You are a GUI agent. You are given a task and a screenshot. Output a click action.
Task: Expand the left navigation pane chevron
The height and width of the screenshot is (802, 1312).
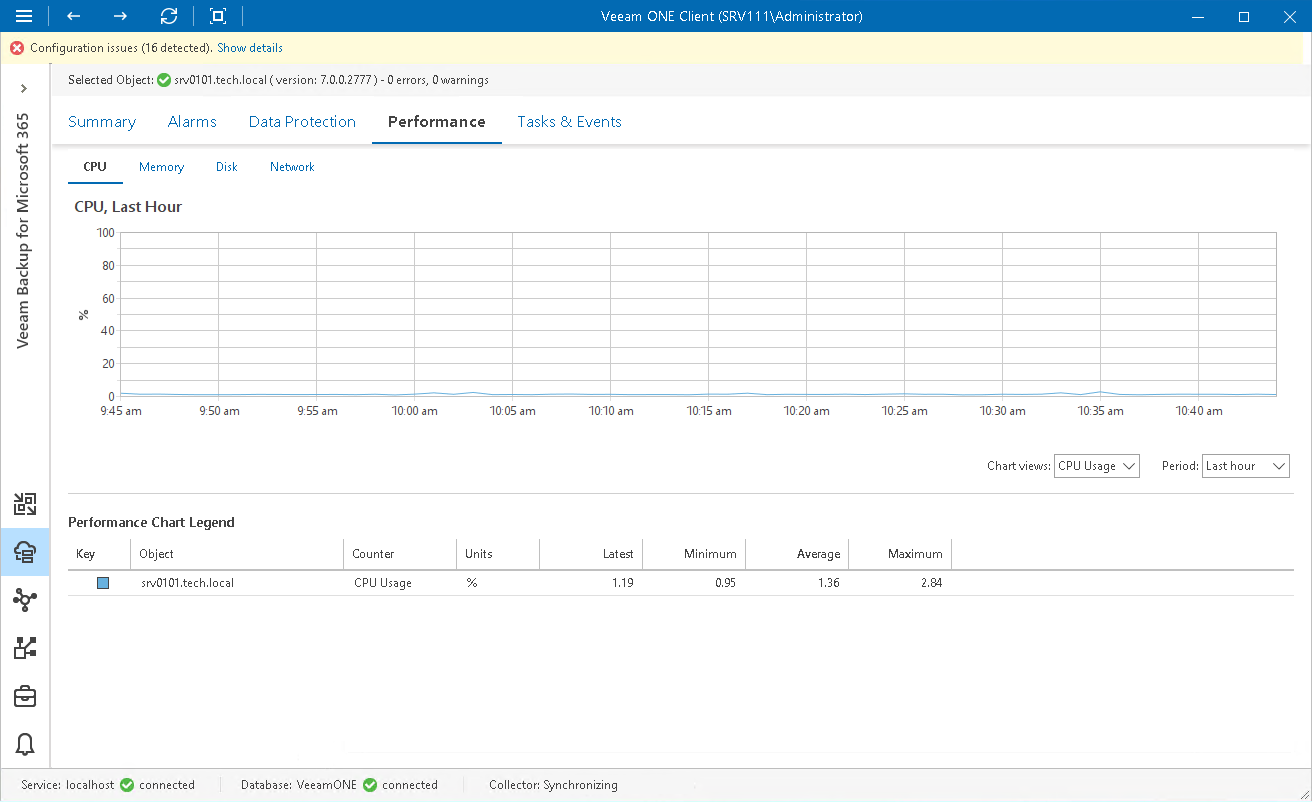[x=25, y=89]
